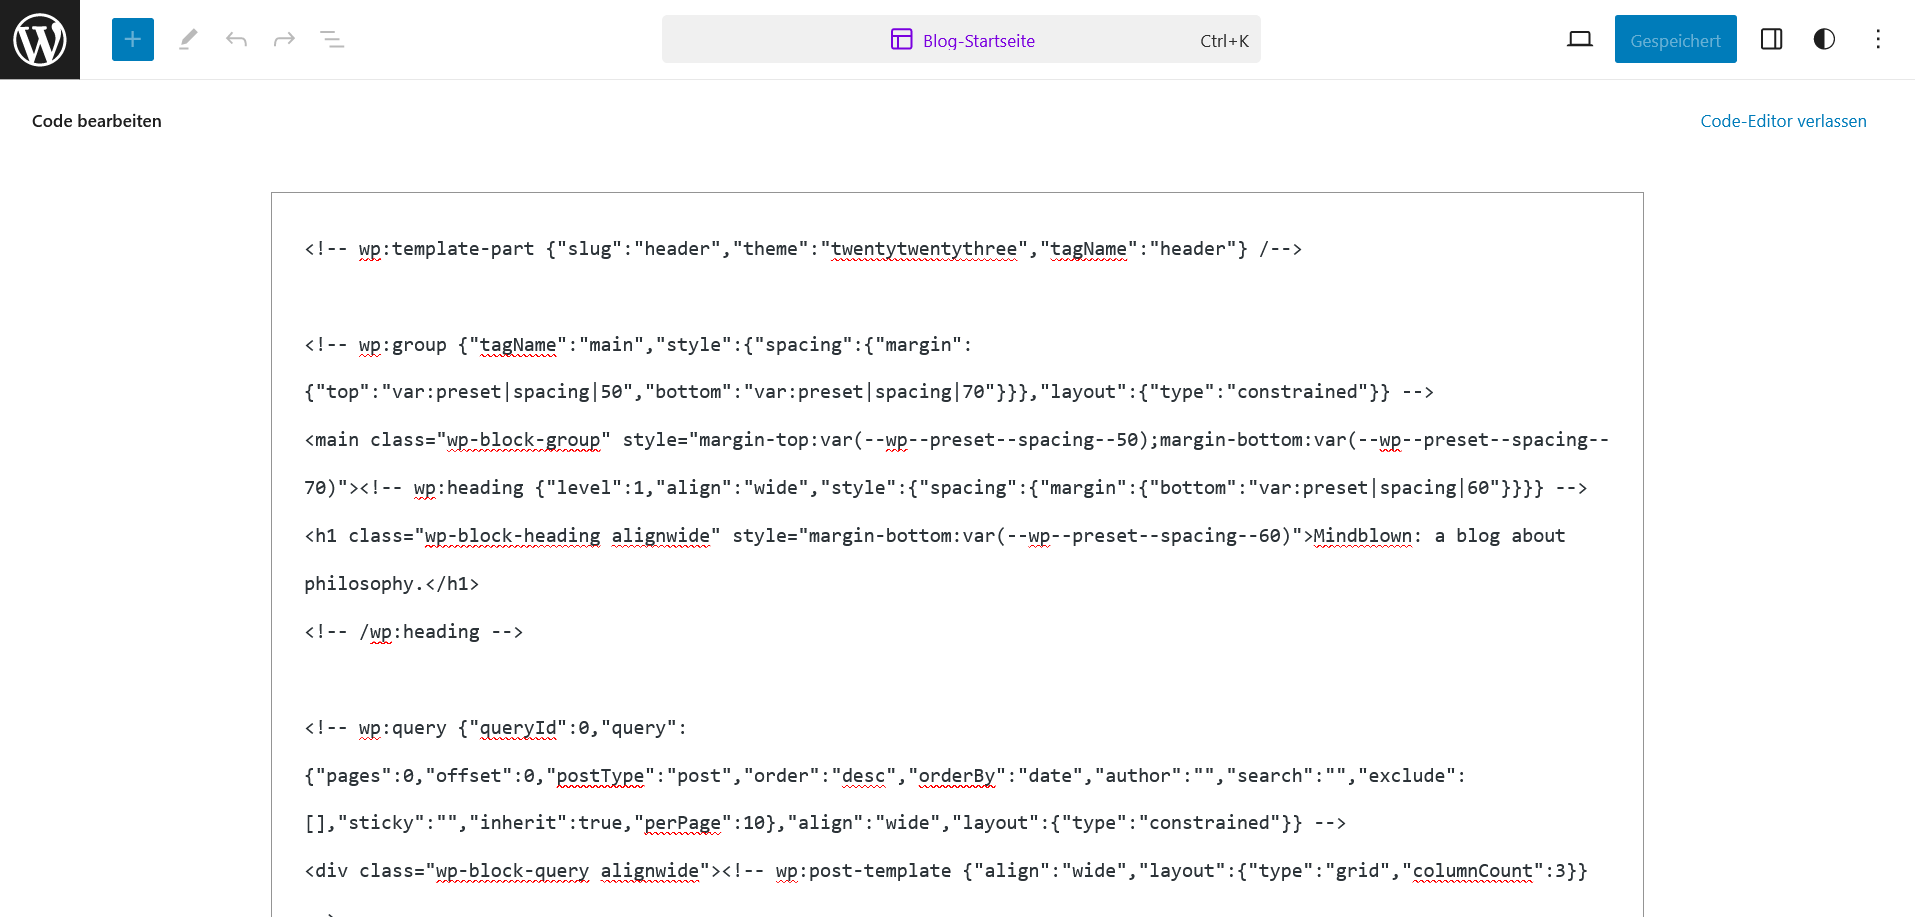This screenshot has height=918, width=1920.
Task: Click the Ctrl+K shortcut hint
Action: pyautogui.click(x=1224, y=41)
